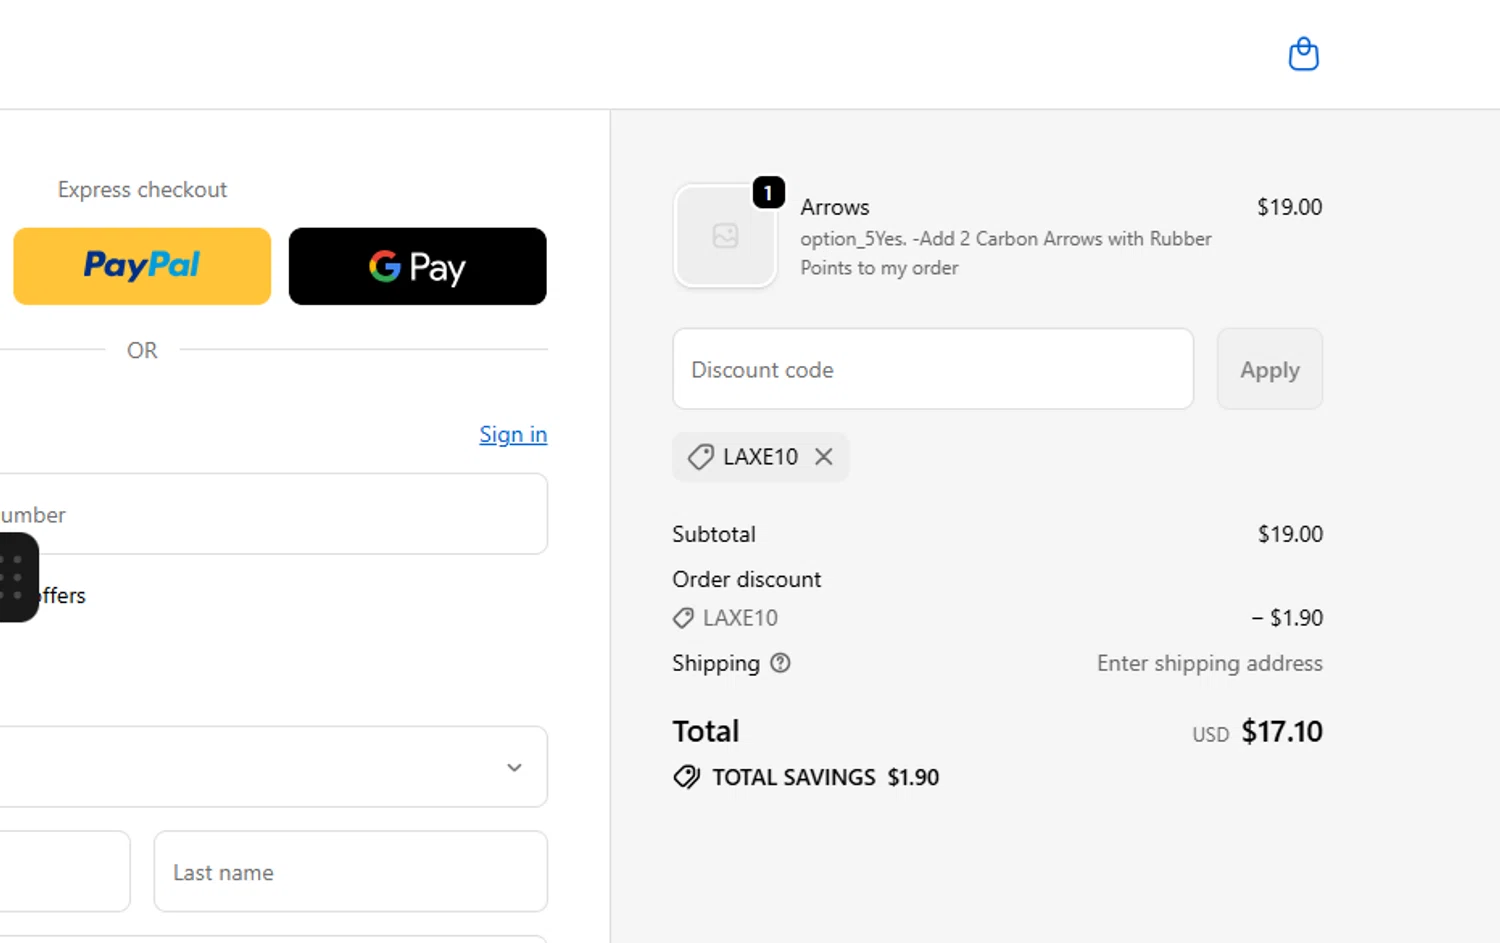Viewport: 1500px width, 943px height.
Task: Click the TOTAL SAVINGS $1.90 text
Action: (825, 777)
